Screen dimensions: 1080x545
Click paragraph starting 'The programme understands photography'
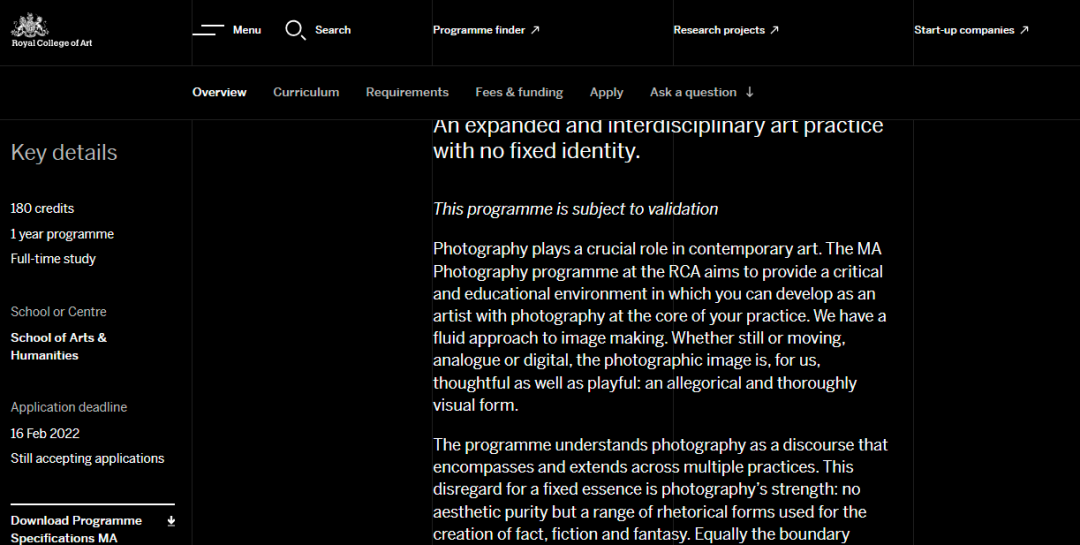coord(660,490)
